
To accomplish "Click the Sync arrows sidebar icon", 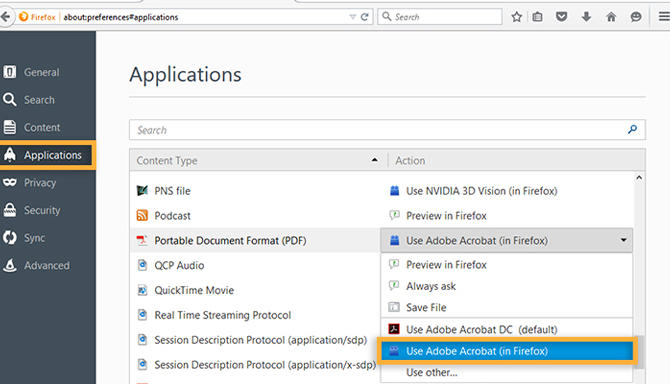I will (x=9, y=237).
